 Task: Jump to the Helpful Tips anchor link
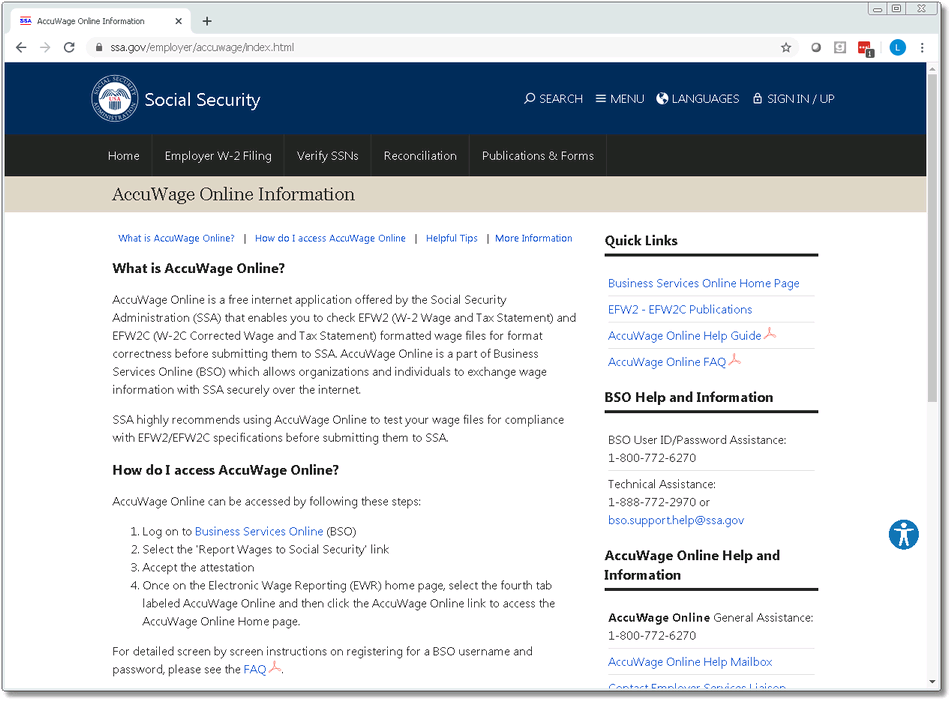click(452, 238)
